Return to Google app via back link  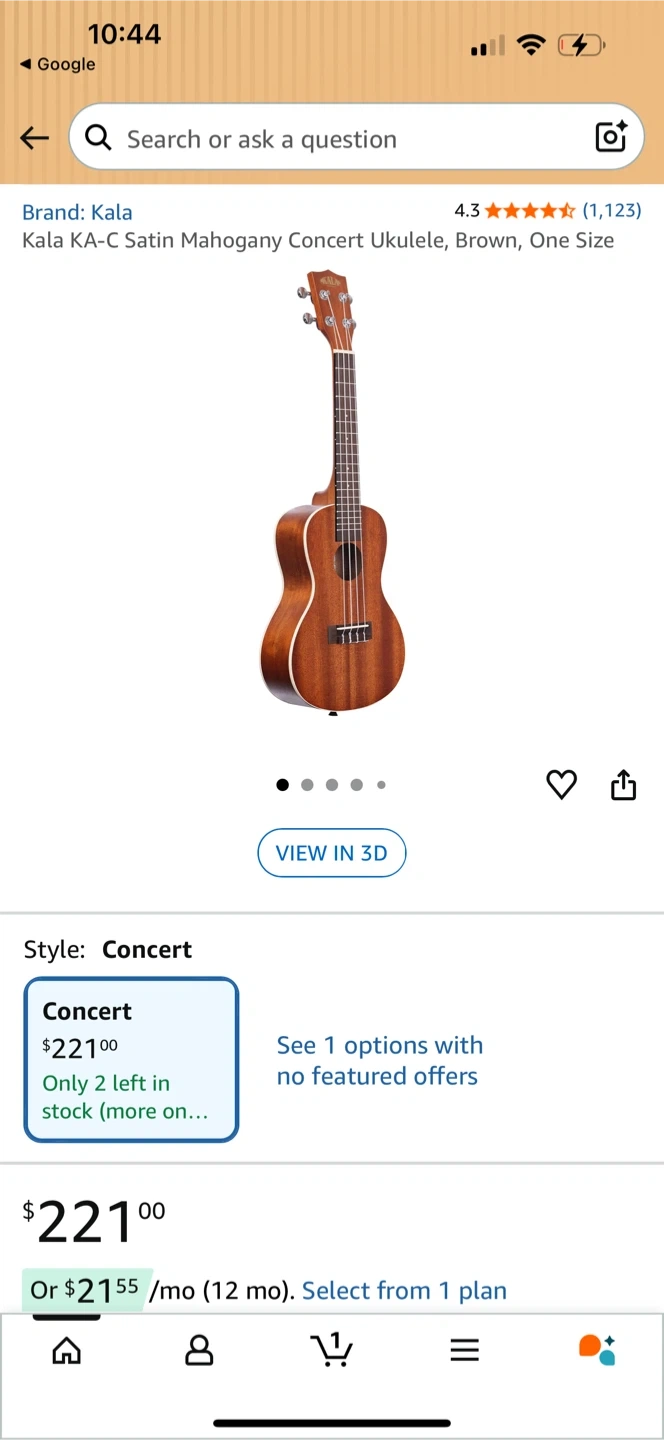click(58, 64)
